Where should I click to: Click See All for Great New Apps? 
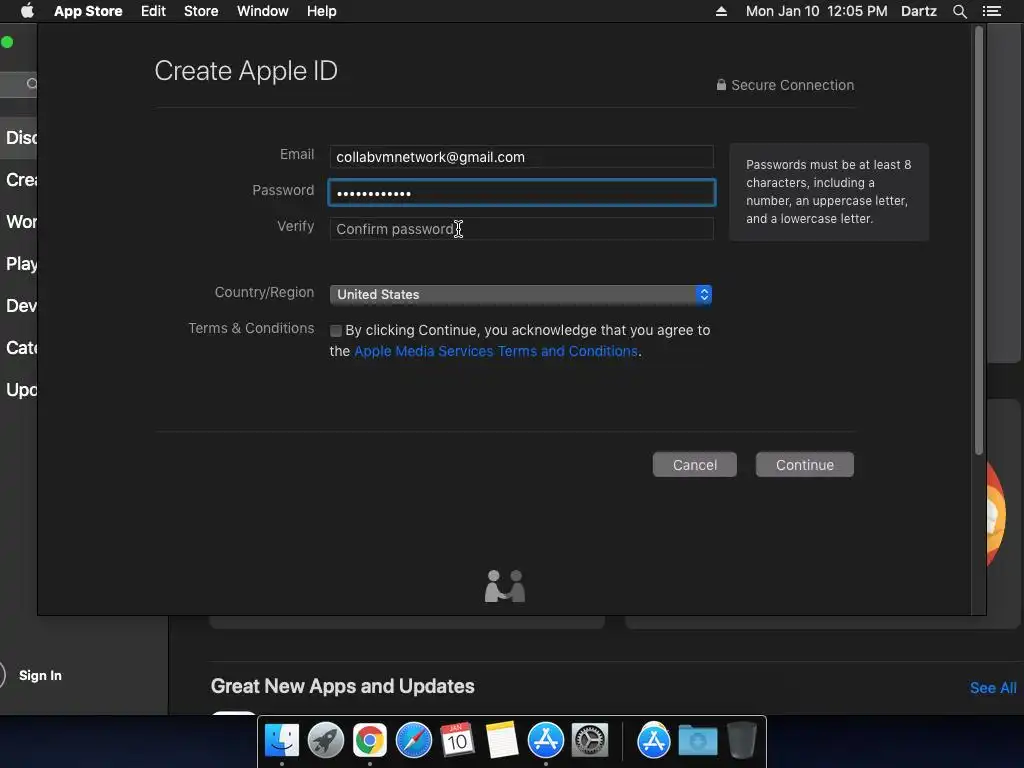(x=993, y=688)
